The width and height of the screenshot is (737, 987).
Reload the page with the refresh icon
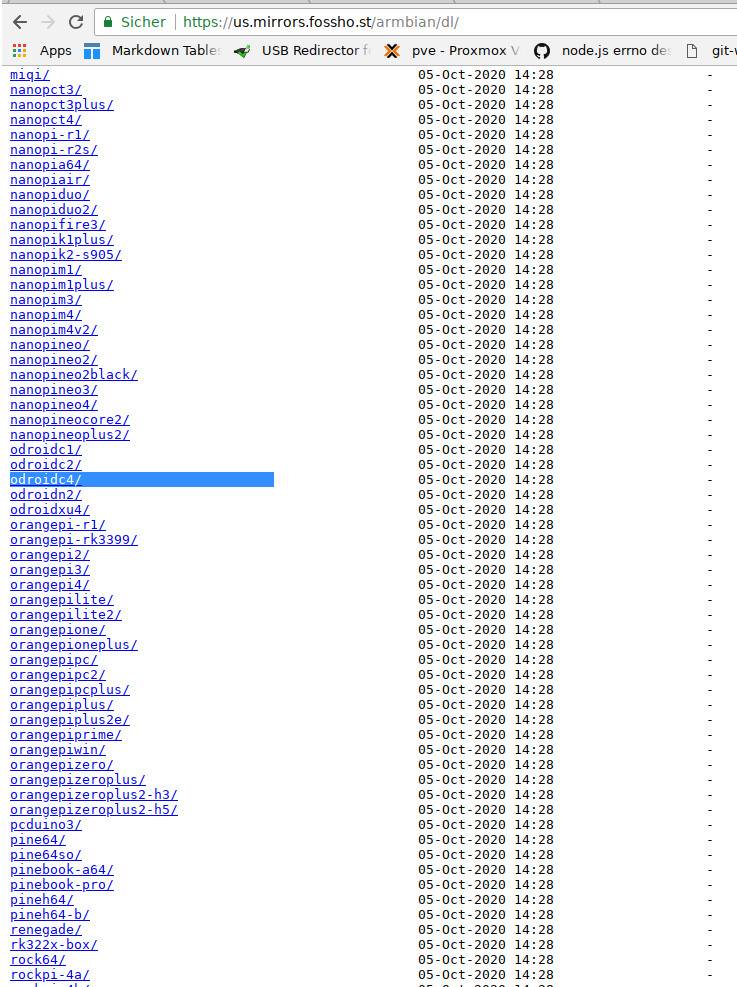76,22
